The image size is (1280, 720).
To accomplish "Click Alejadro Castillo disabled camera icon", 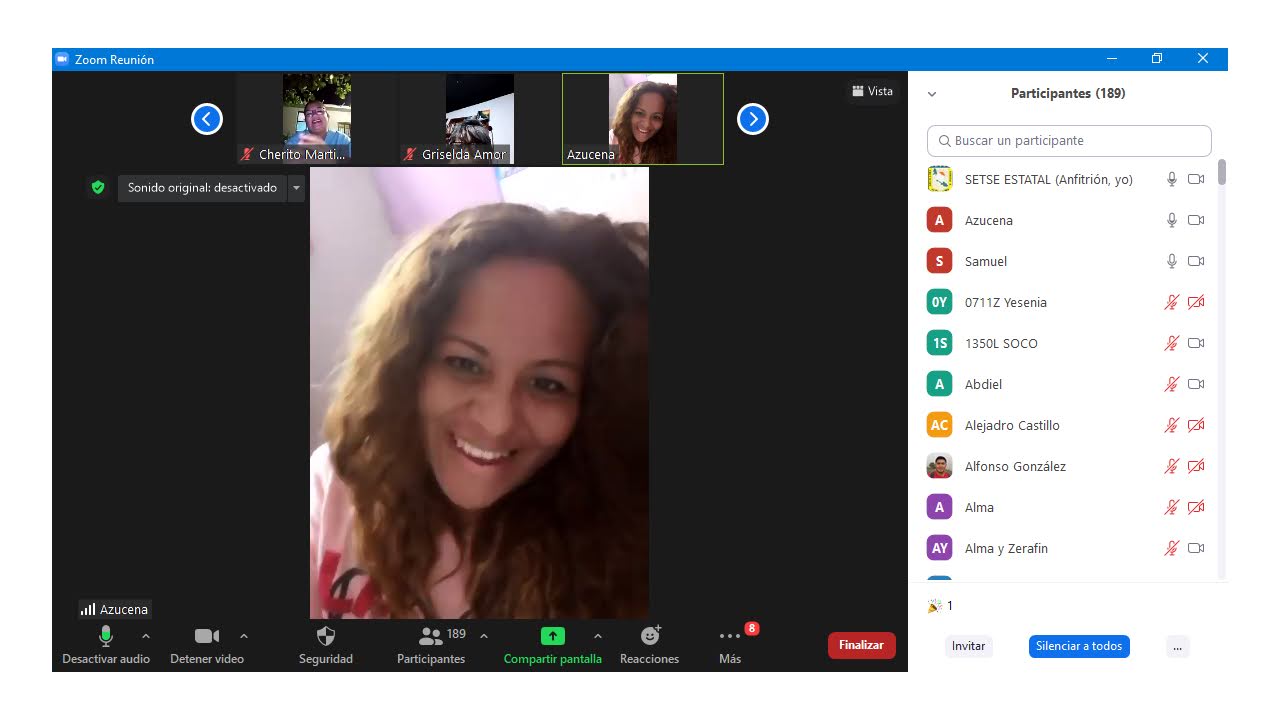I will [x=1196, y=426].
